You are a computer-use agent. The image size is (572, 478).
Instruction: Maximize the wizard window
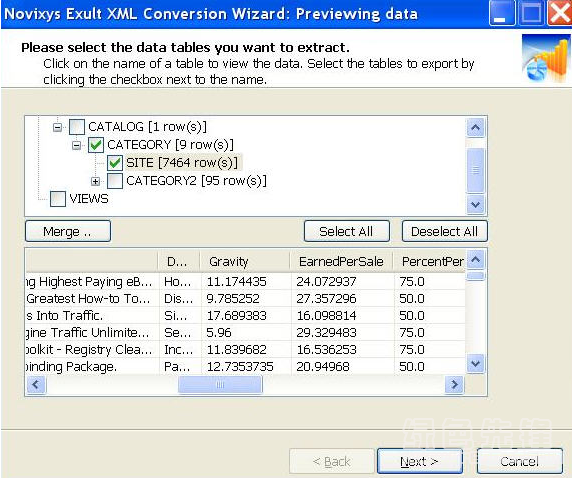(531, 14)
